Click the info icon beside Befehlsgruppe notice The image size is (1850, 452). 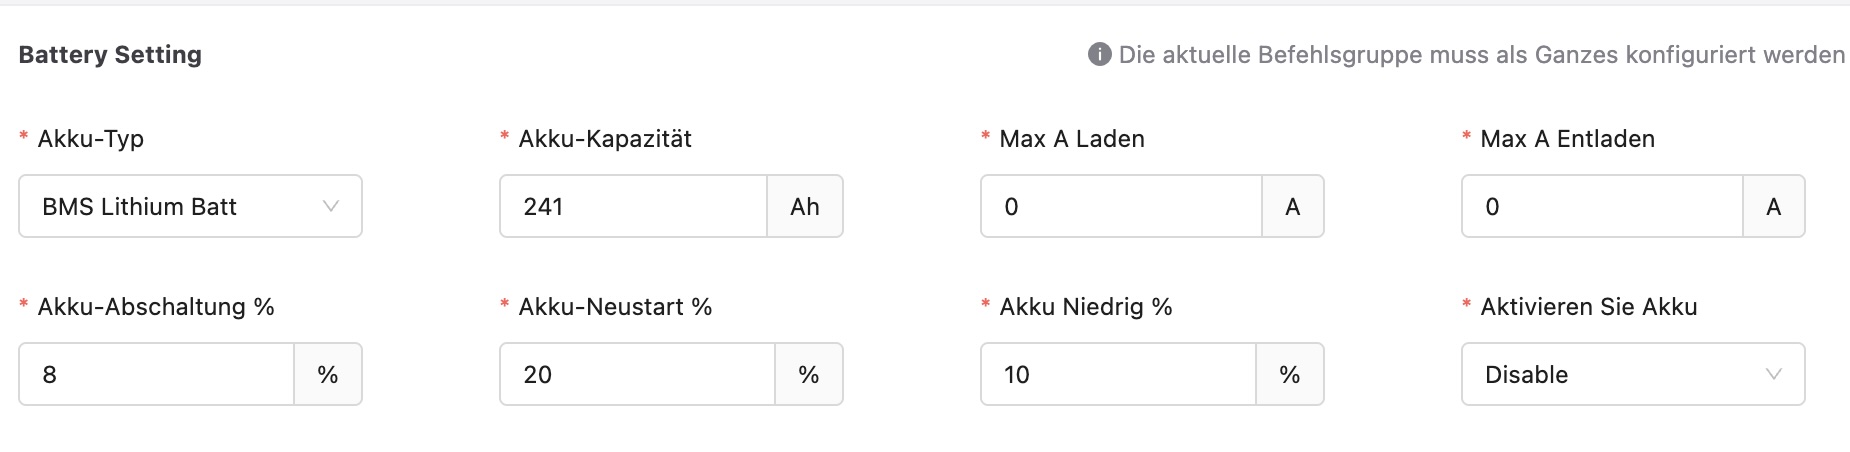(x=1099, y=54)
